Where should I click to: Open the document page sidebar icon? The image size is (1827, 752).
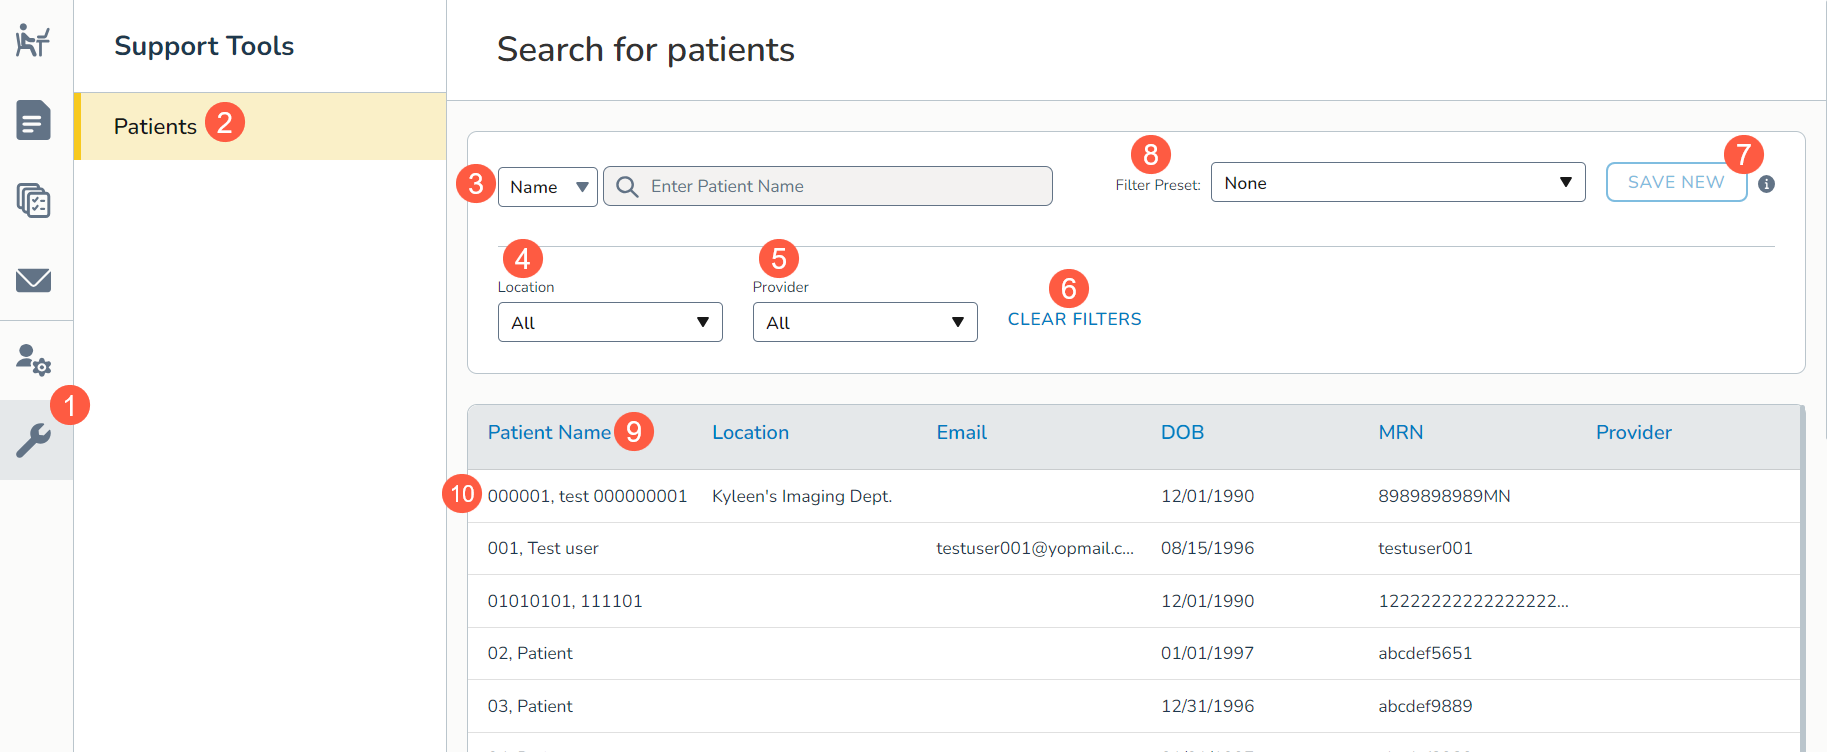[33, 121]
